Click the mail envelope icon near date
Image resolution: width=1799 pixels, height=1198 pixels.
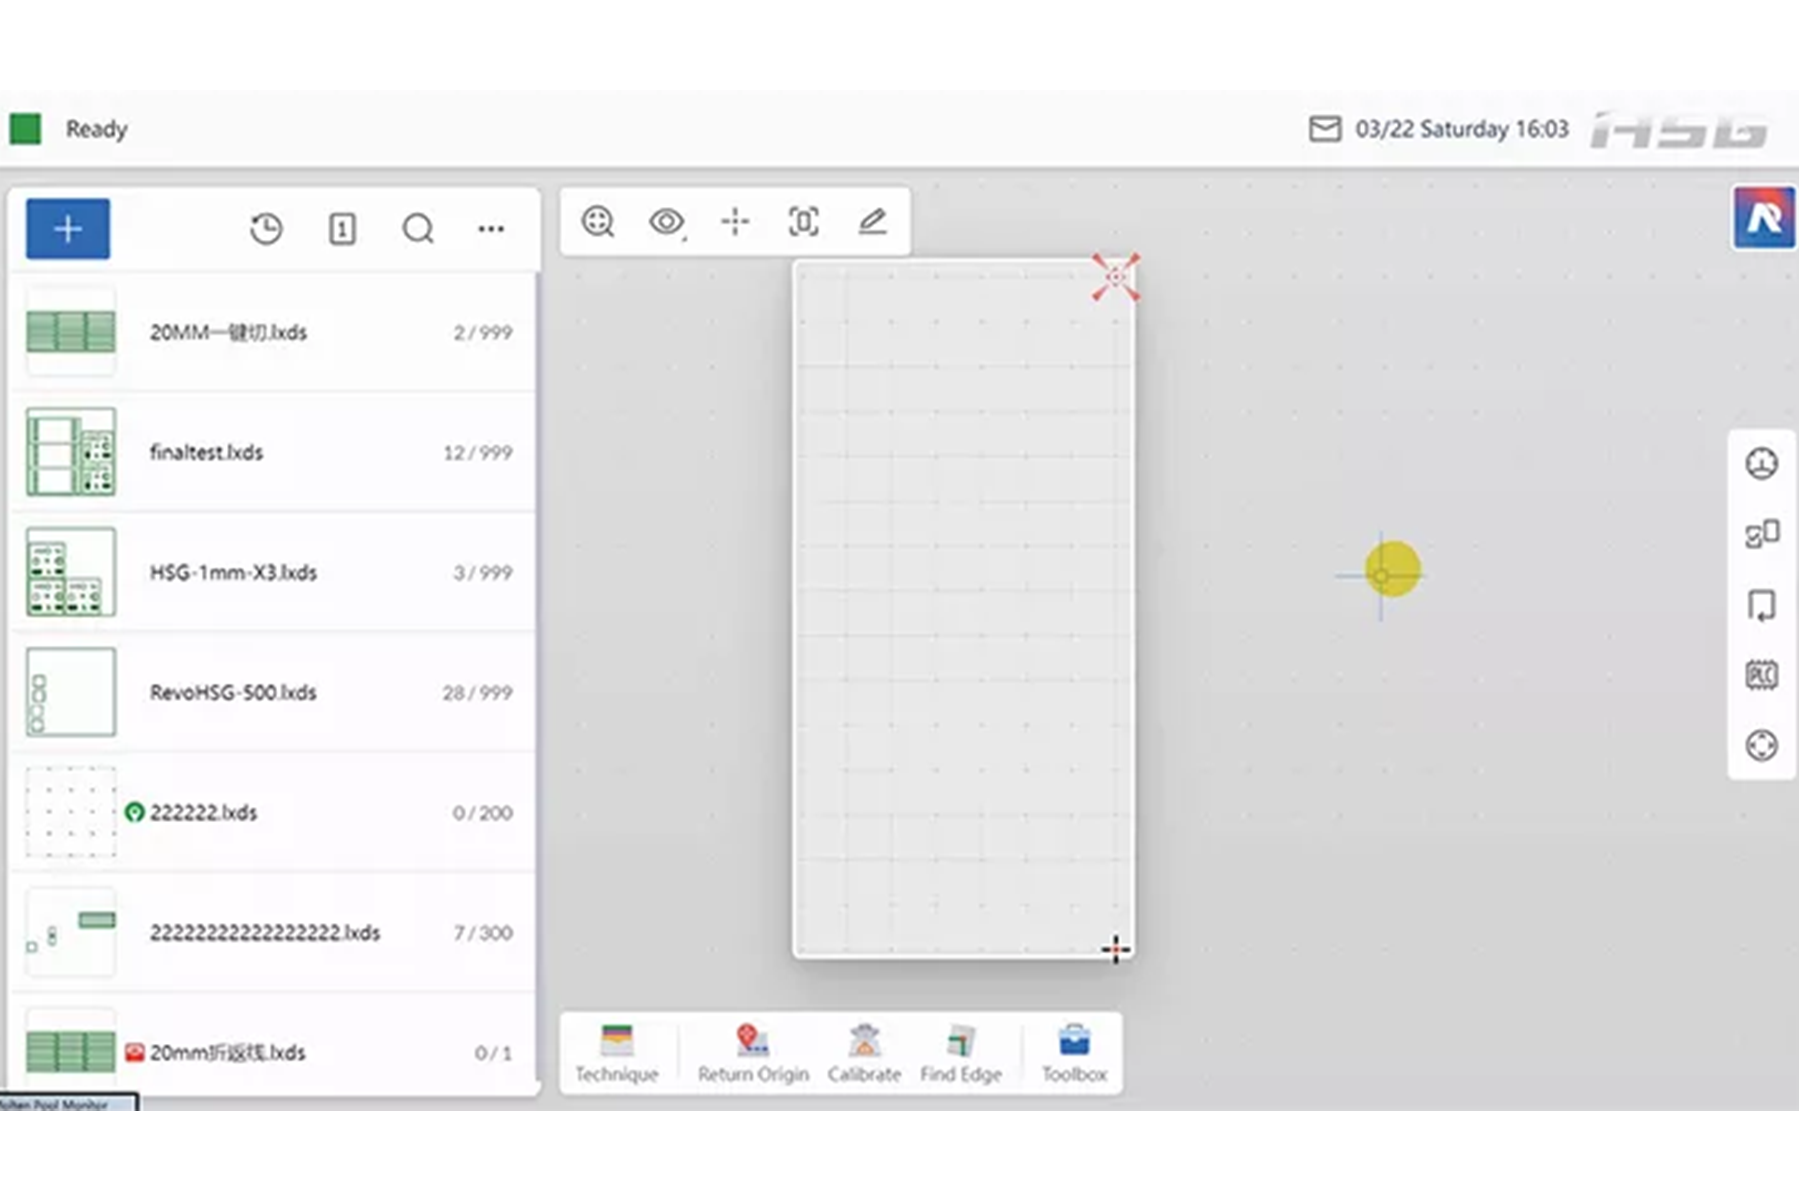click(1325, 129)
